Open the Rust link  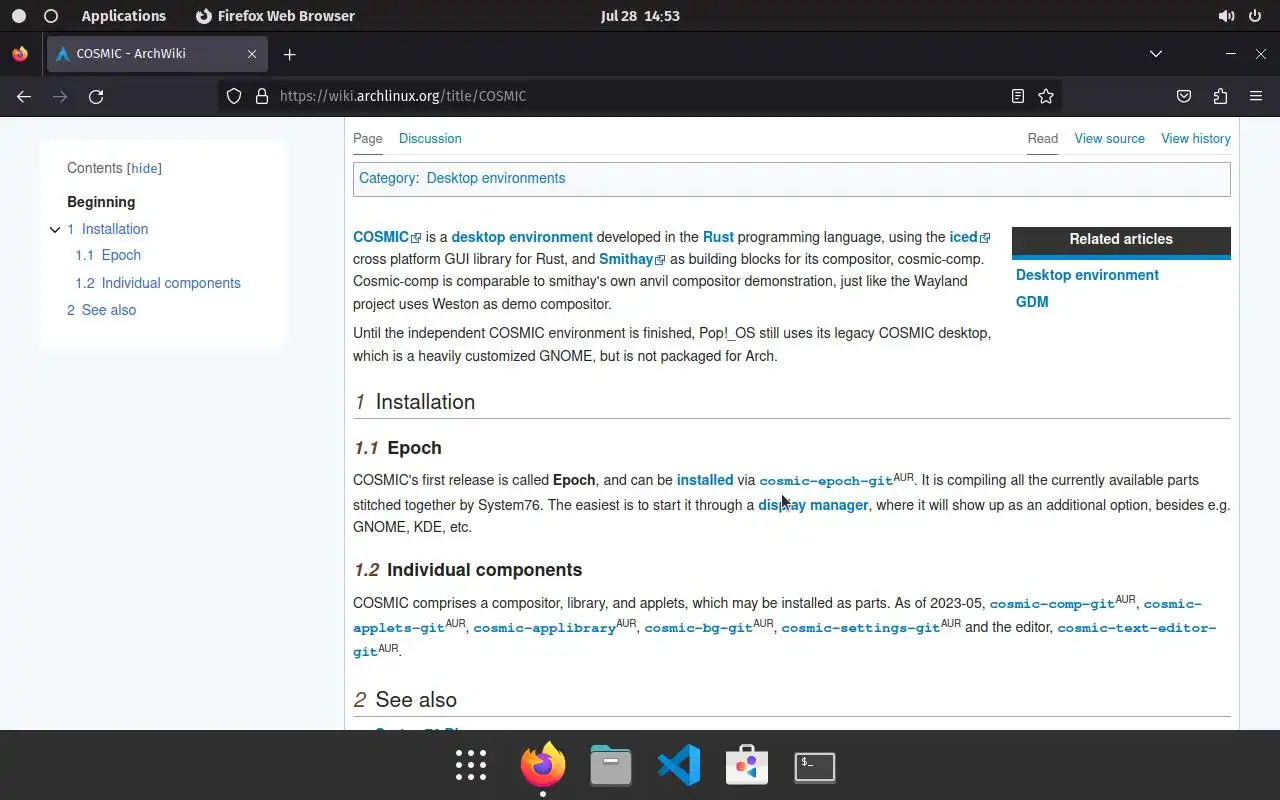pos(718,237)
